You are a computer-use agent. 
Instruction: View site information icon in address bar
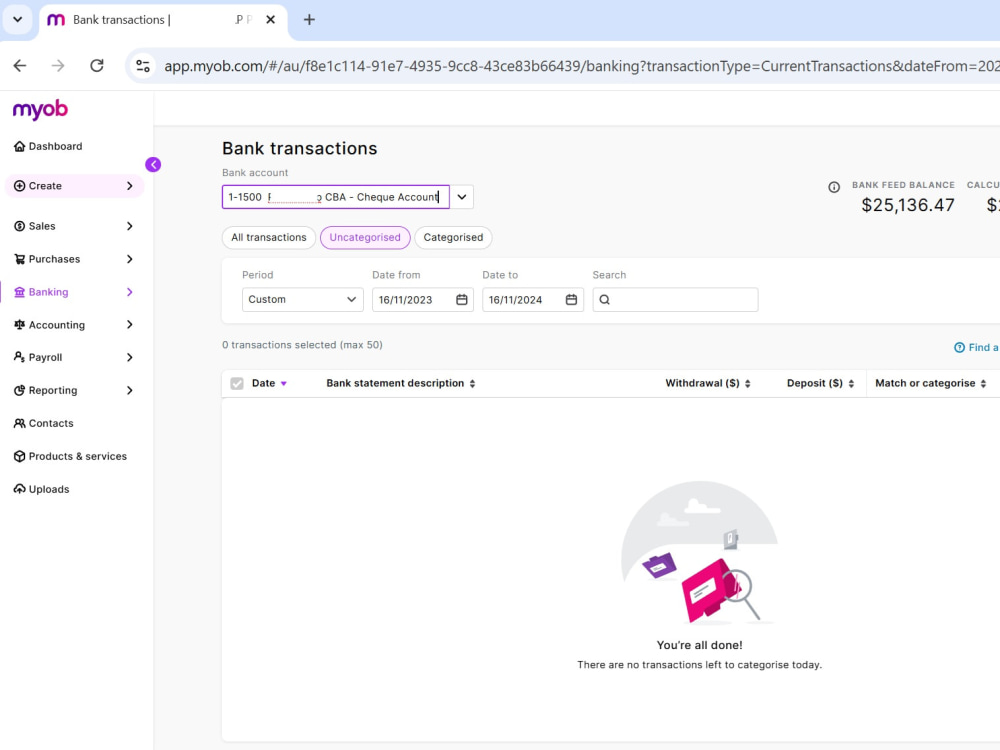143,66
